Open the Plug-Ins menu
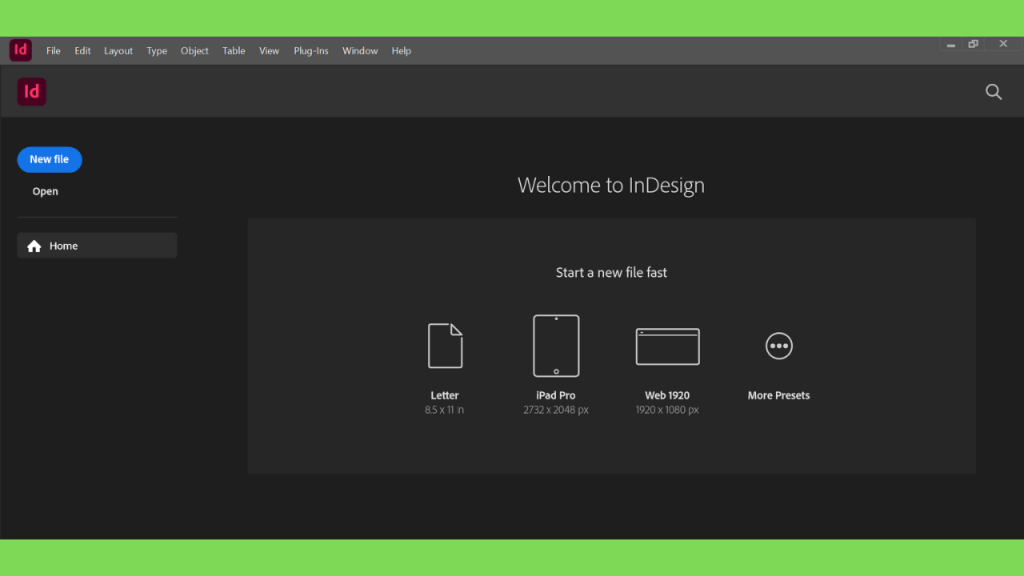Image resolution: width=1024 pixels, height=576 pixels. click(311, 51)
